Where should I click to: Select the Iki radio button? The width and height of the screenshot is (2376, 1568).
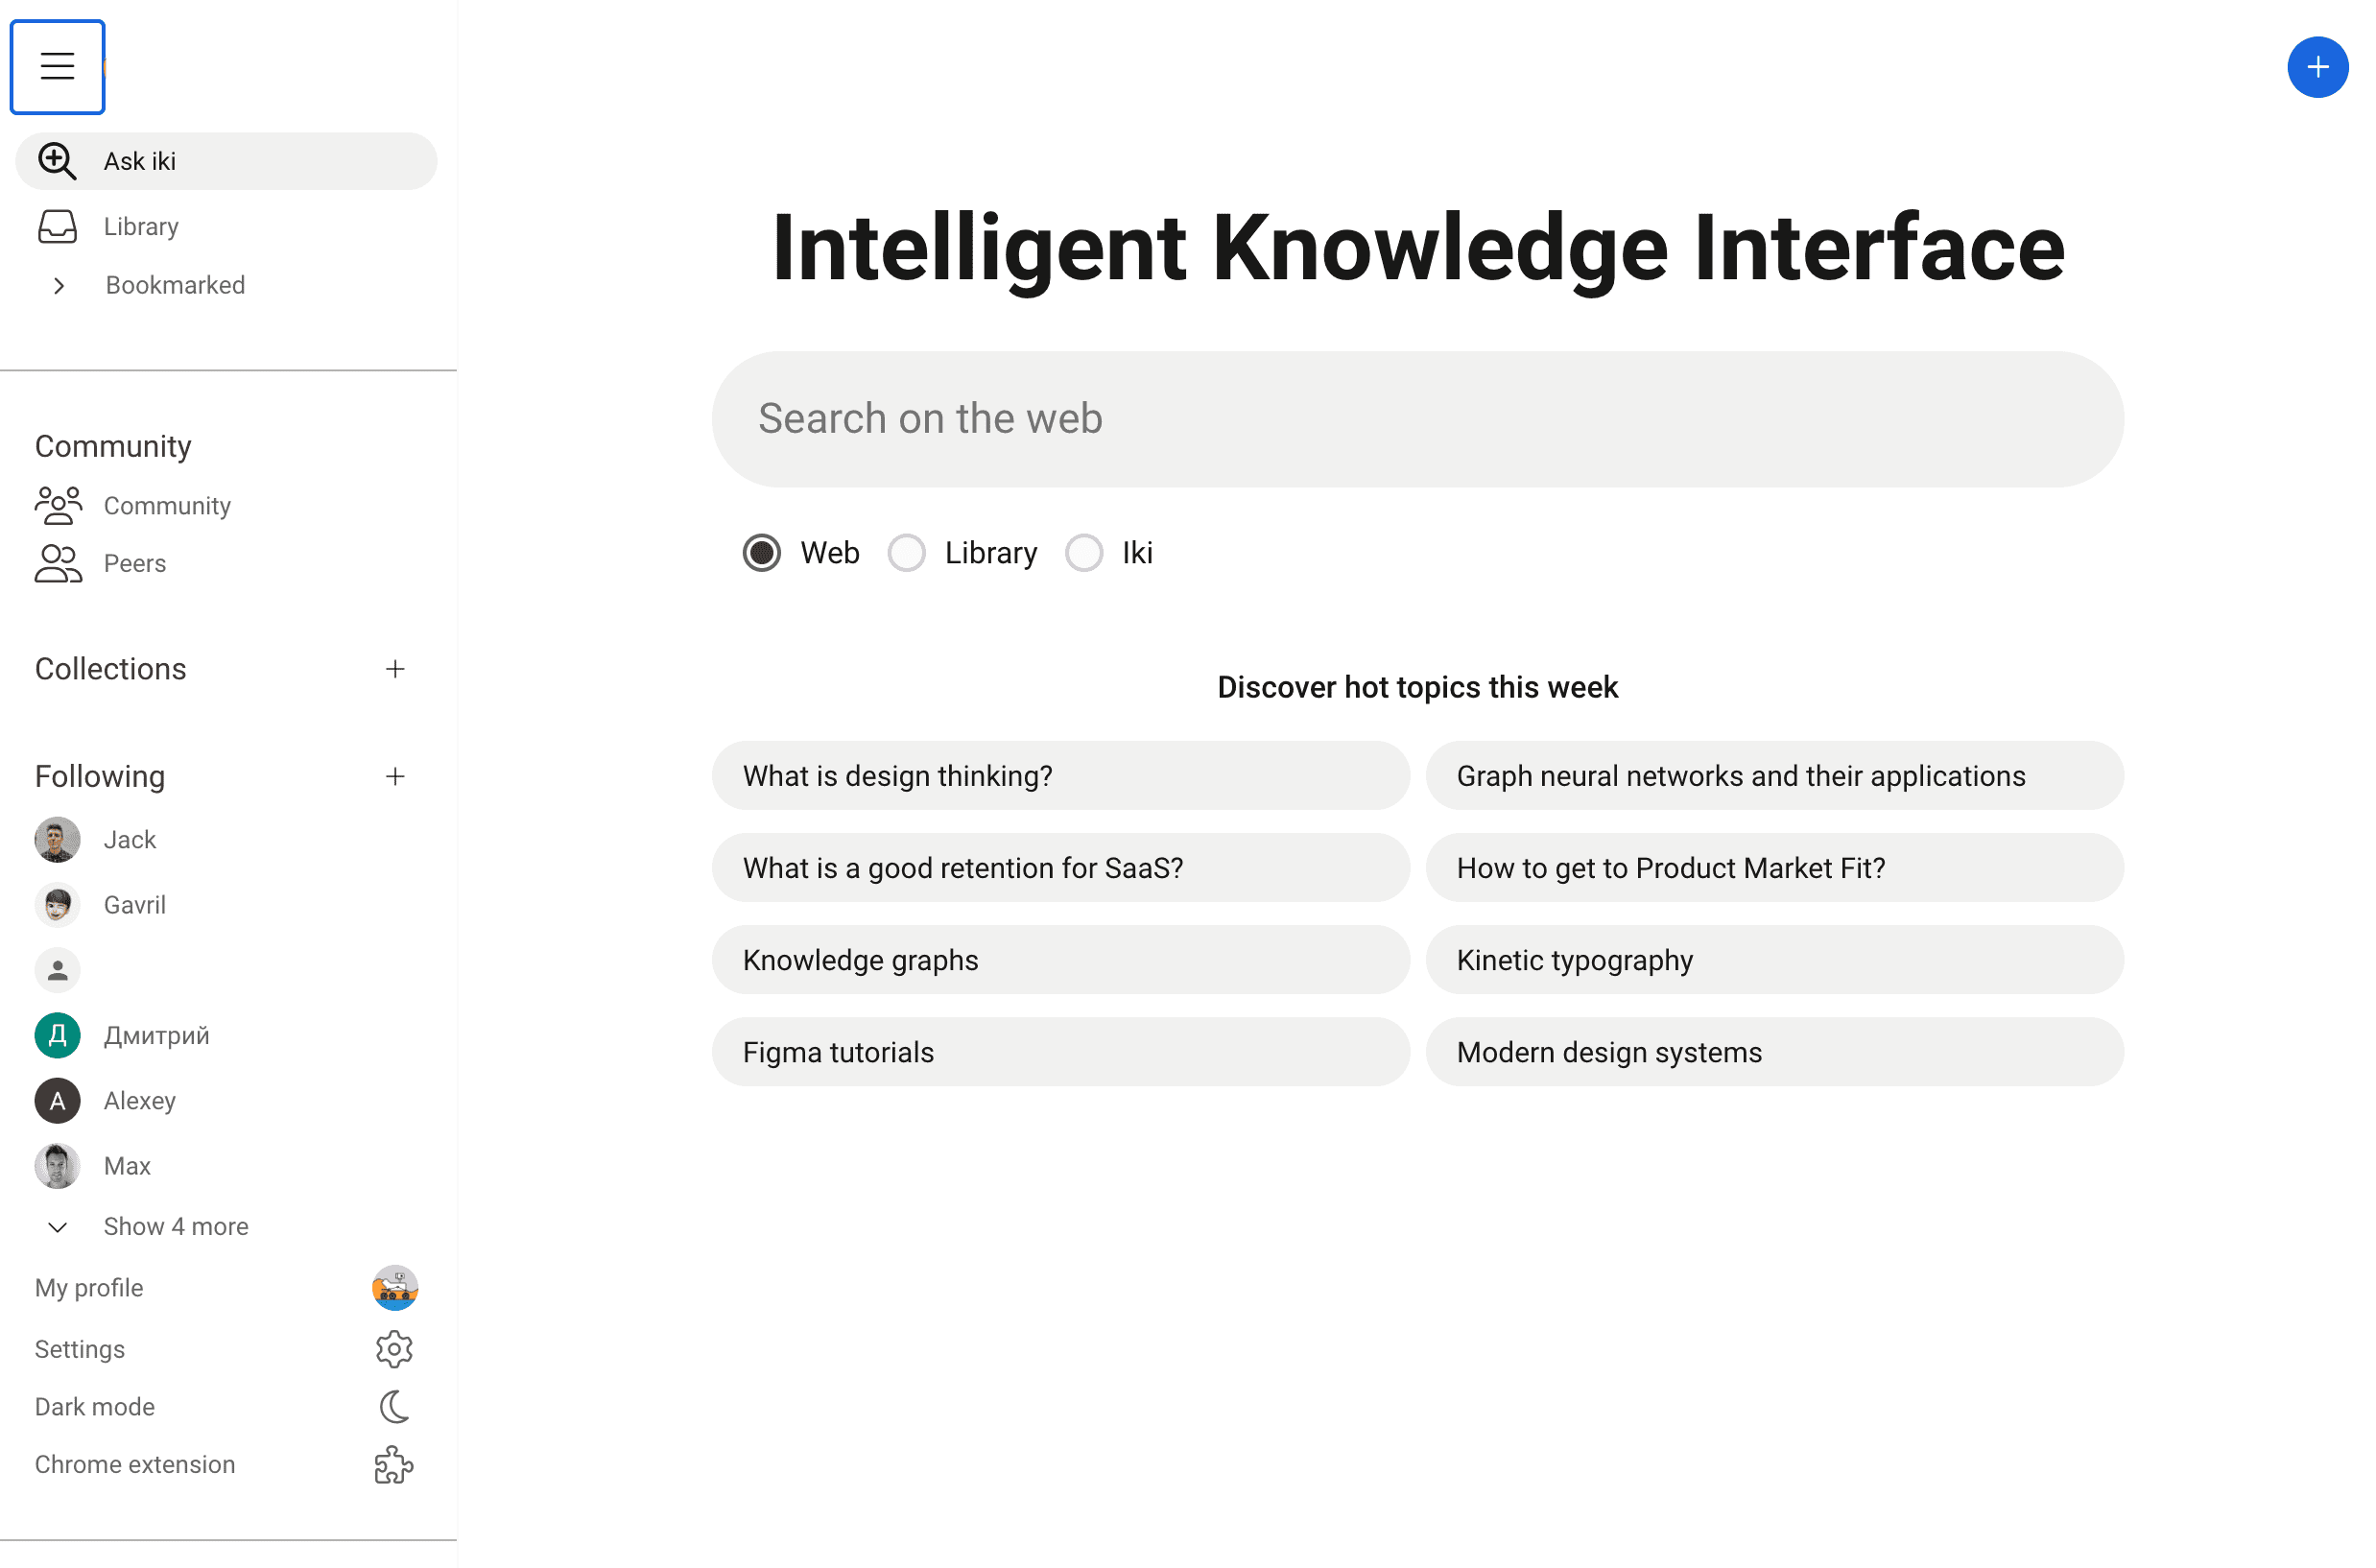(x=1084, y=553)
